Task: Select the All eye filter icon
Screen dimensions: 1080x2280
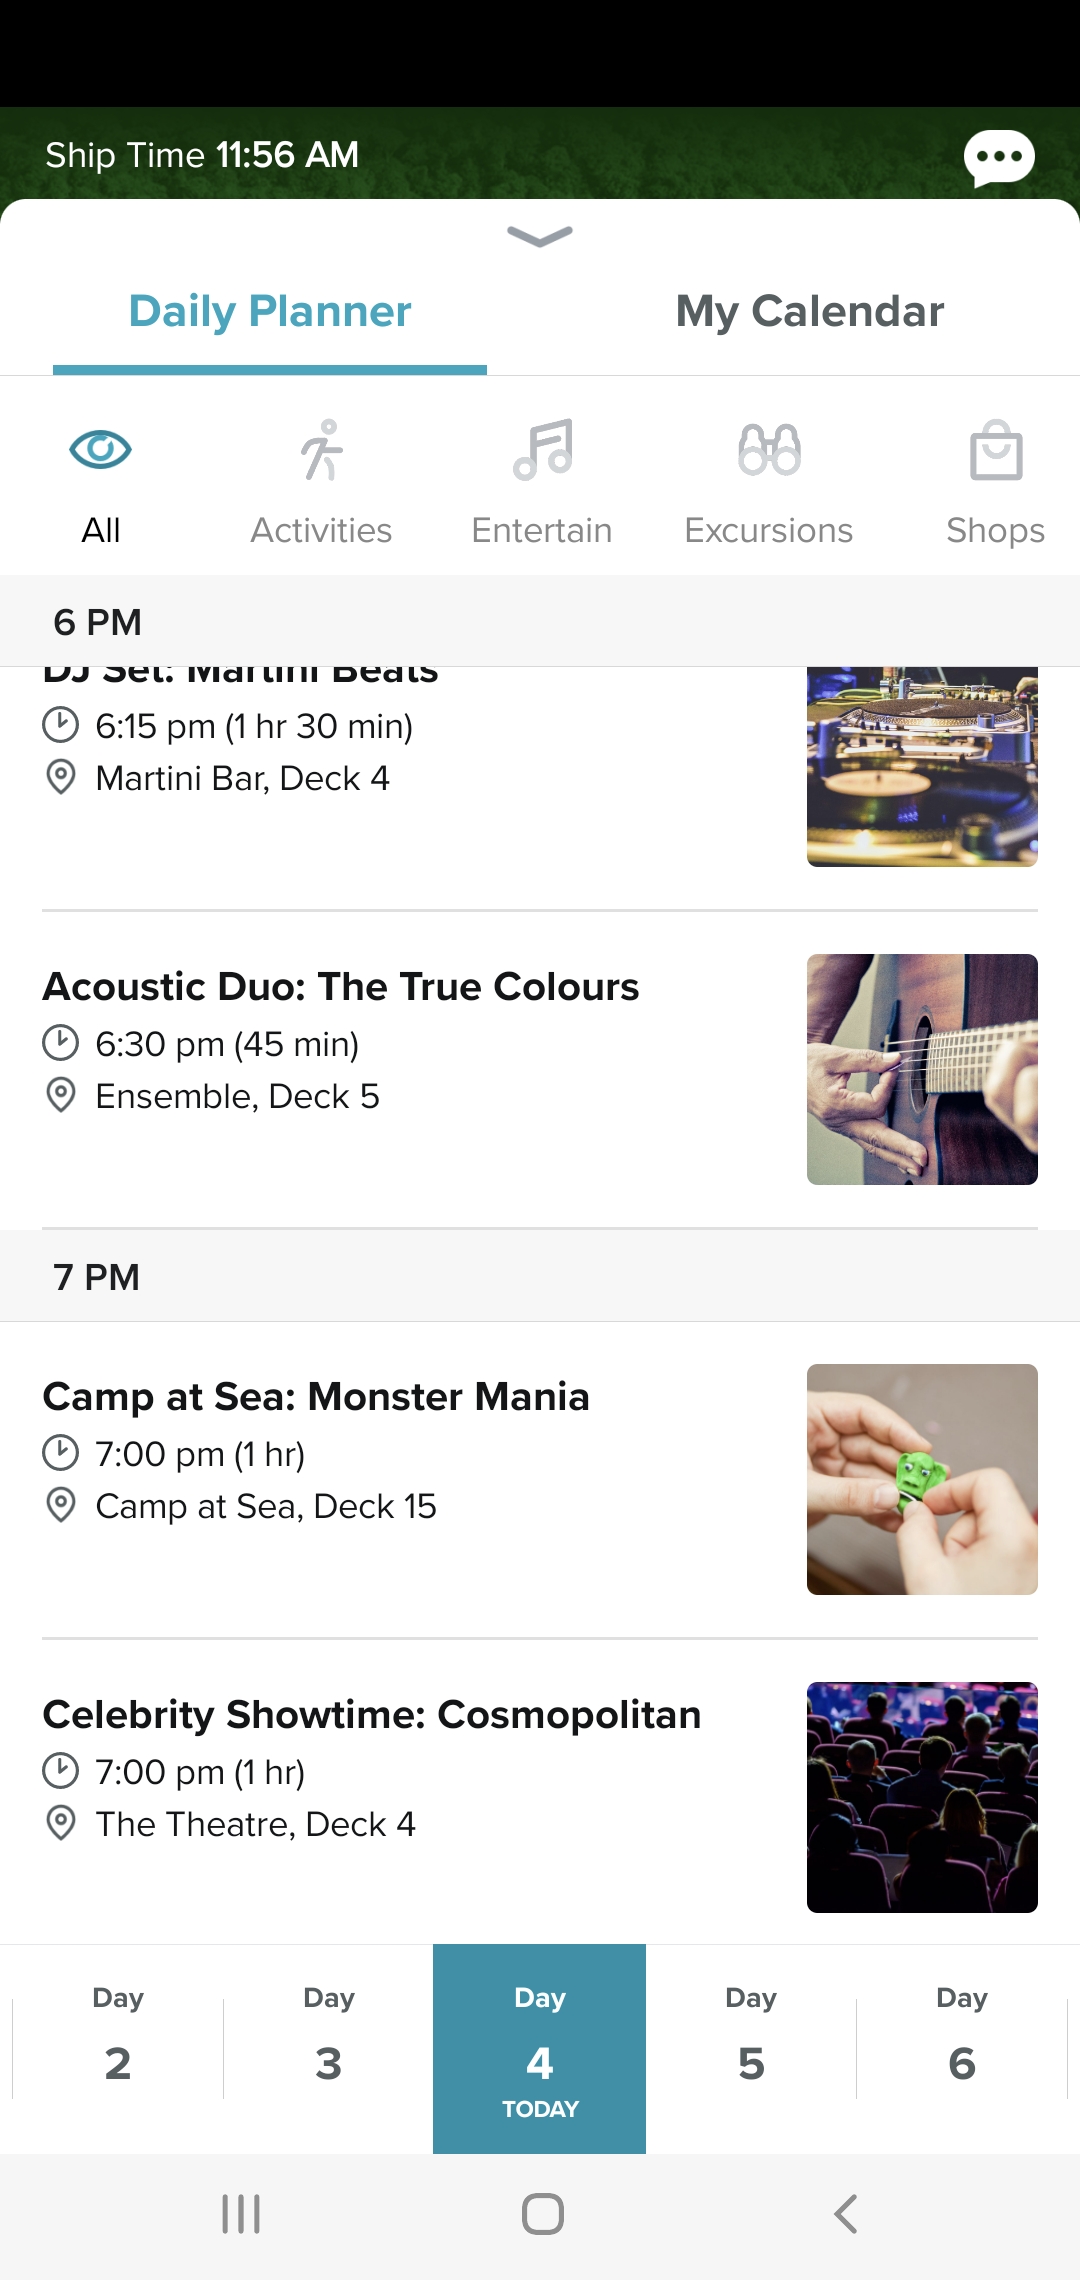Action: (100, 450)
